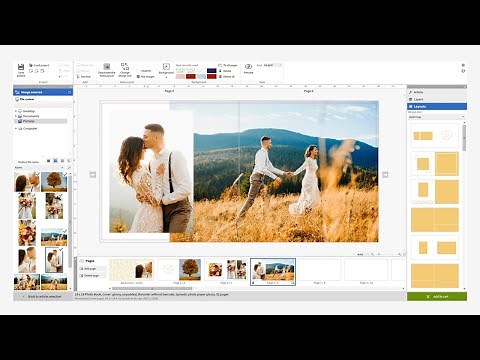Click refresh icon in Image sources header
480x360 pixels.
click(69, 92)
